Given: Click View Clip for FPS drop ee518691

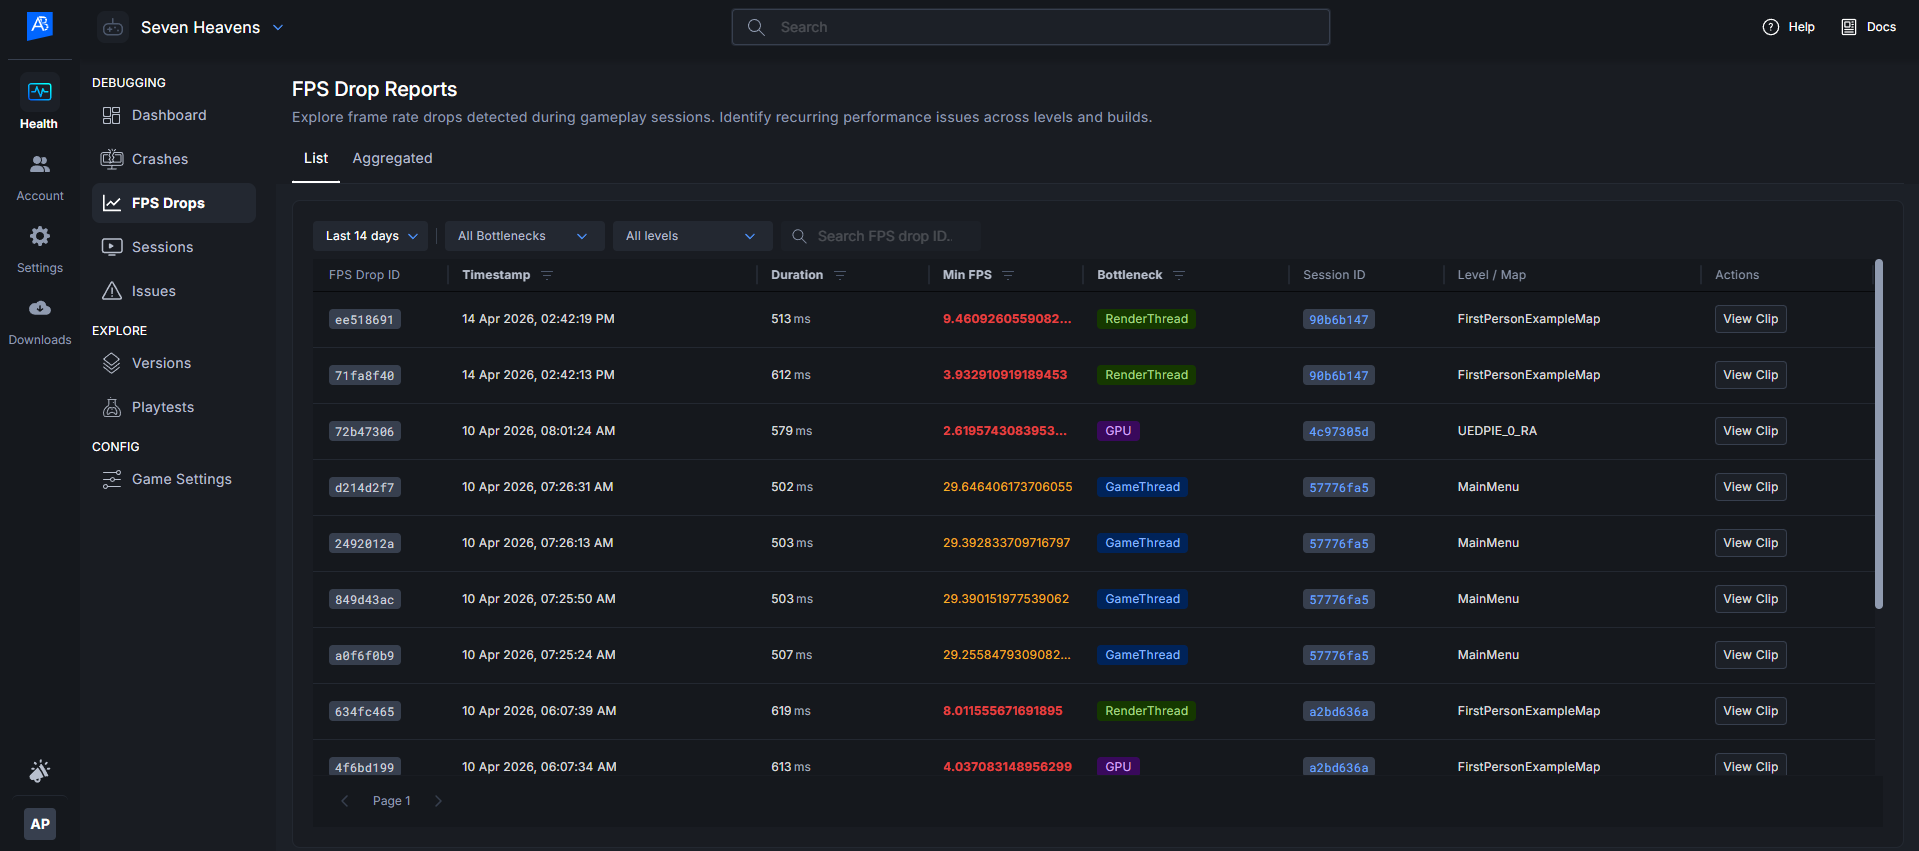Looking at the screenshot, I should click(1750, 319).
